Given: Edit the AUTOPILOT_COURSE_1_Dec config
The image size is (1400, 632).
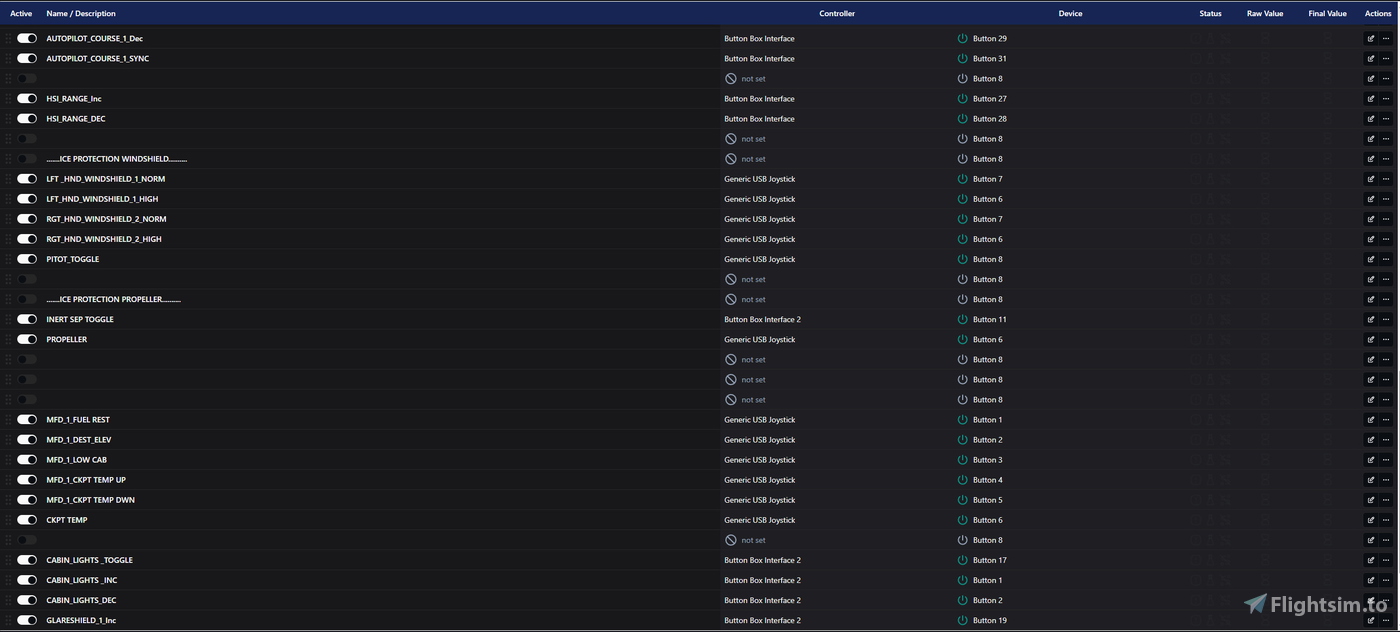Looking at the screenshot, I should 1370,39.
